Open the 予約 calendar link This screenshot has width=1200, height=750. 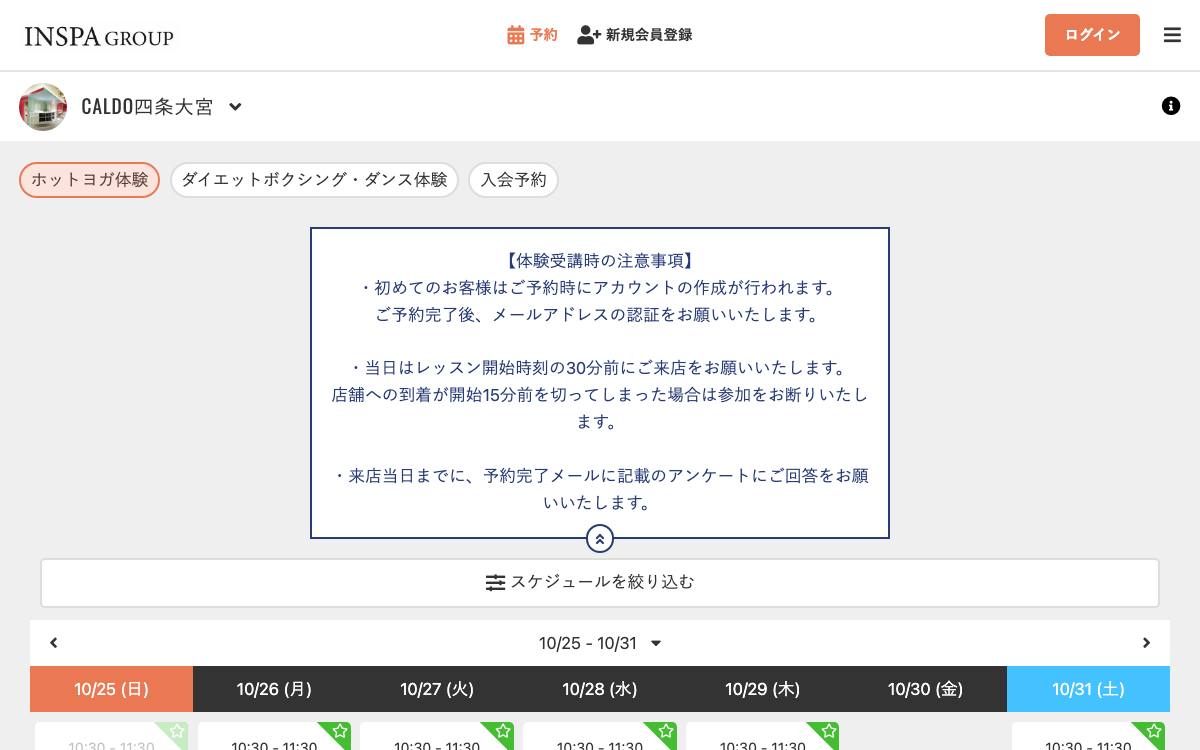(532, 35)
